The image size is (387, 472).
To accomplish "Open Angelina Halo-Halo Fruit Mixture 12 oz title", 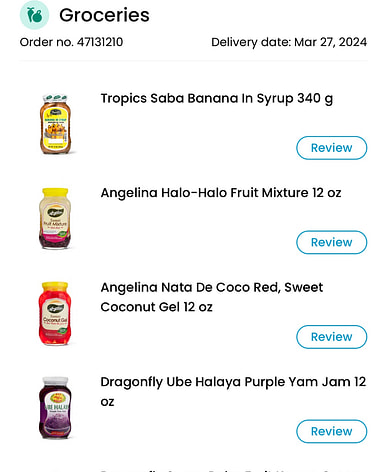I will click(221, 193).
